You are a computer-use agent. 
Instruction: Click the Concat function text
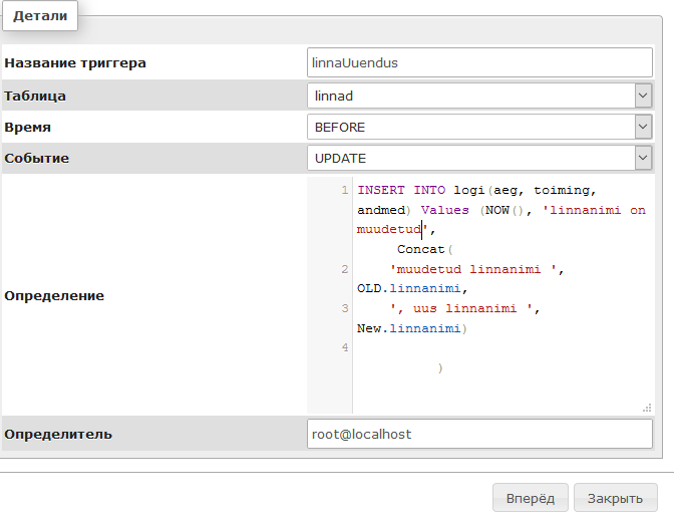[x=421, y=249]
